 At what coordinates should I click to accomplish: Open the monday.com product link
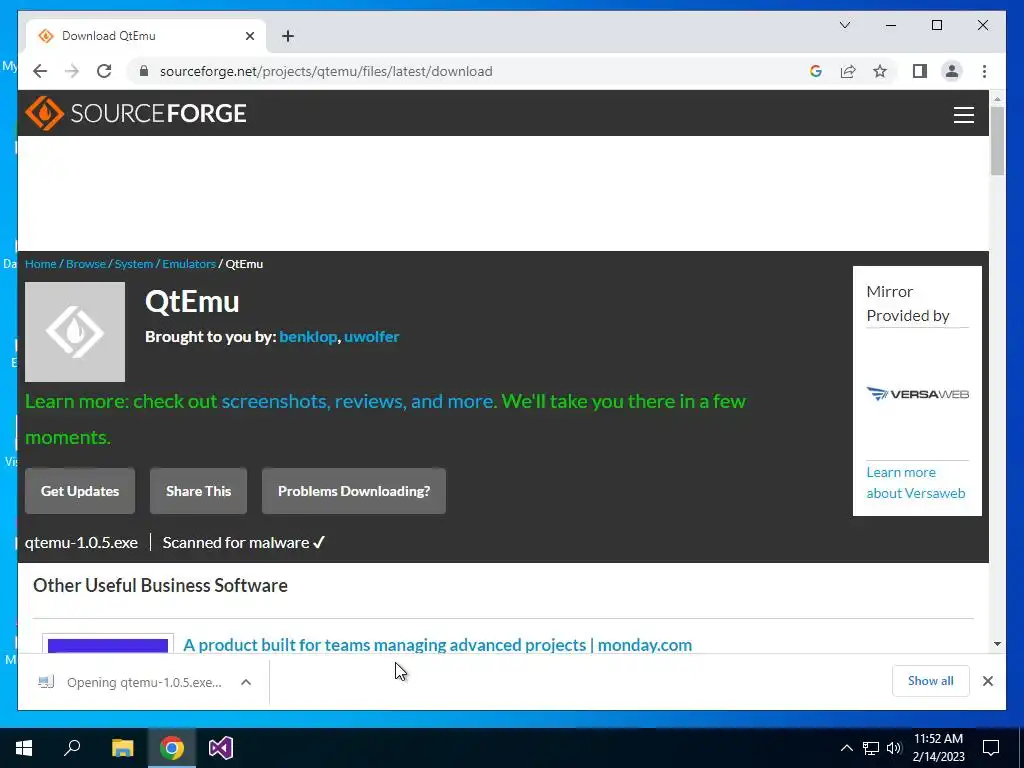(438, 645)
